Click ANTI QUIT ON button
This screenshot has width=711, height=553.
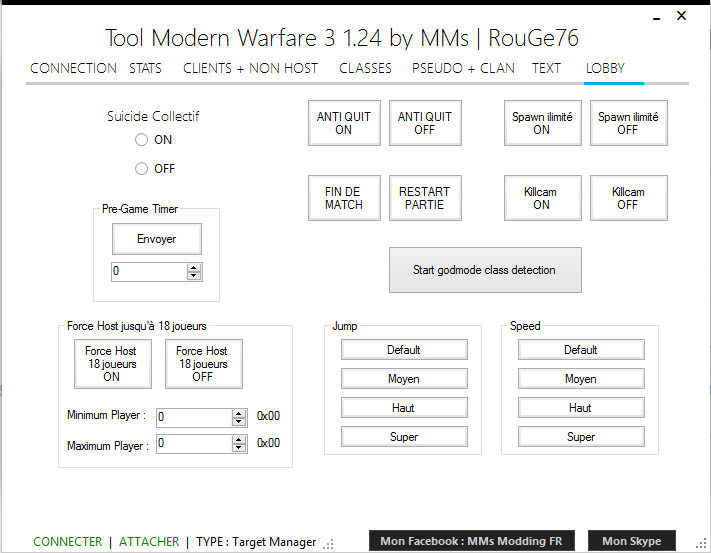coord(344,123)
